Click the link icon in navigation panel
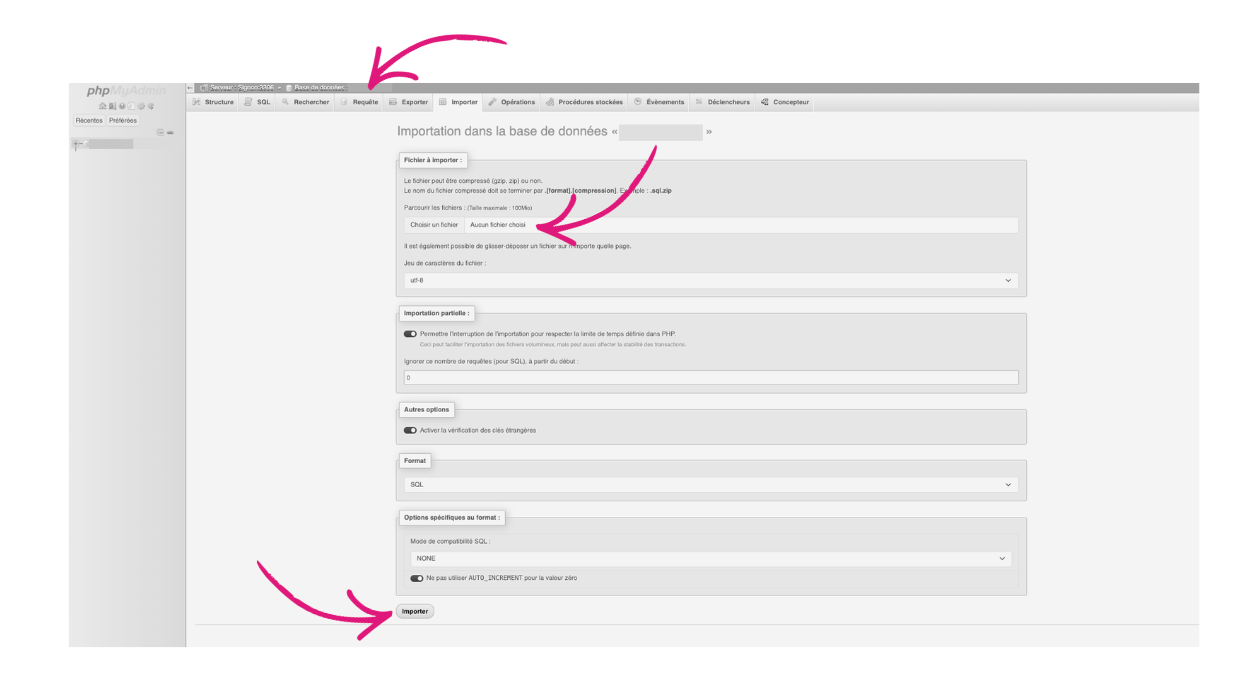Image resolution: width=1260 pixels, height=687 pixels. (x=170, y=132)
